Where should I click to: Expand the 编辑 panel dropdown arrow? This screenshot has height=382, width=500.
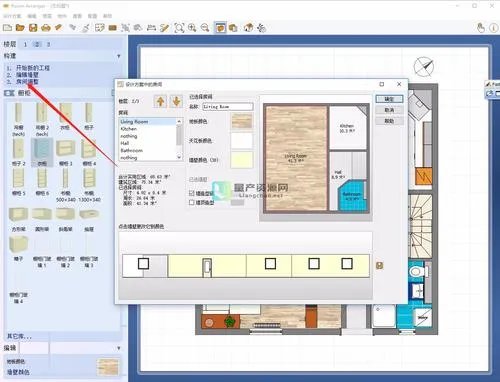pos(119,348)
